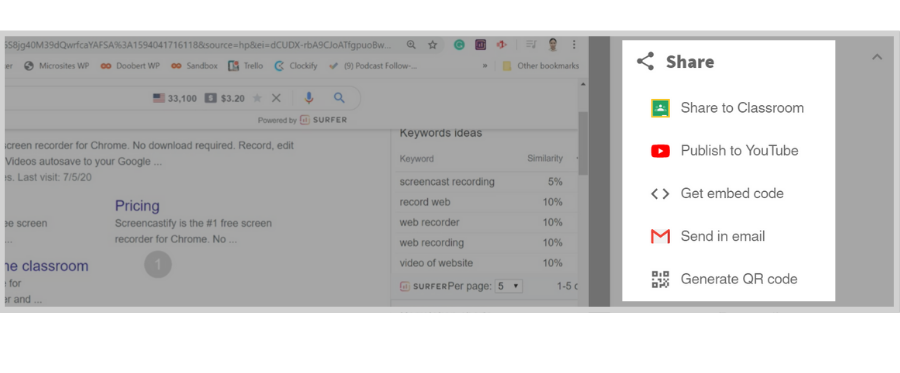Open the Chrome profile avatar
The height and width of the screenshot is (373, 900).
(553, 45)
